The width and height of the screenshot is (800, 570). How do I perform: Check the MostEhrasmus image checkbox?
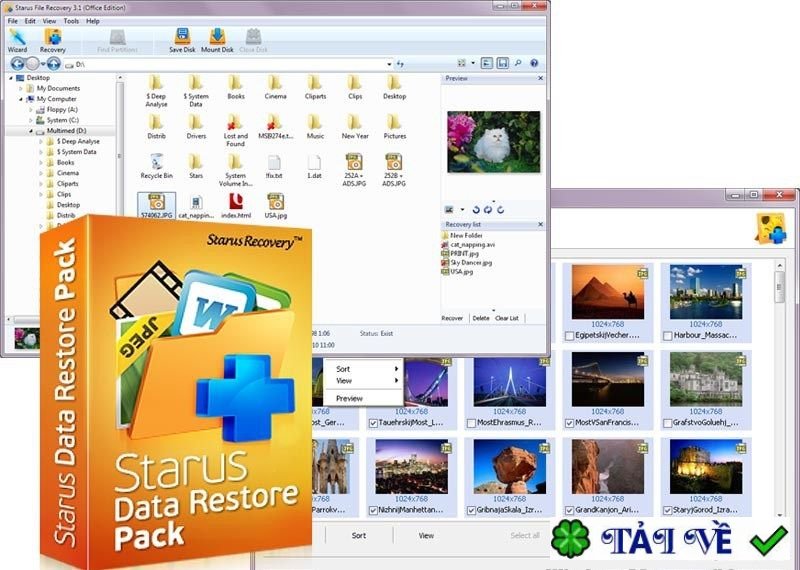pos(471,423)
